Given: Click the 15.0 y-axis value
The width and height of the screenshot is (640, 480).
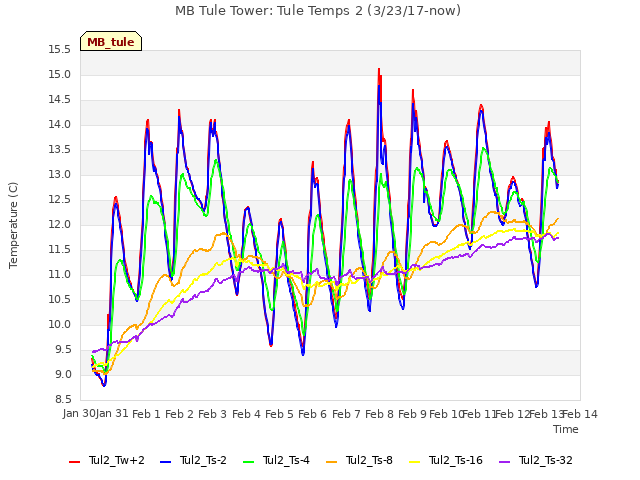Looking at the screenshot, I should tap(60, 75).
